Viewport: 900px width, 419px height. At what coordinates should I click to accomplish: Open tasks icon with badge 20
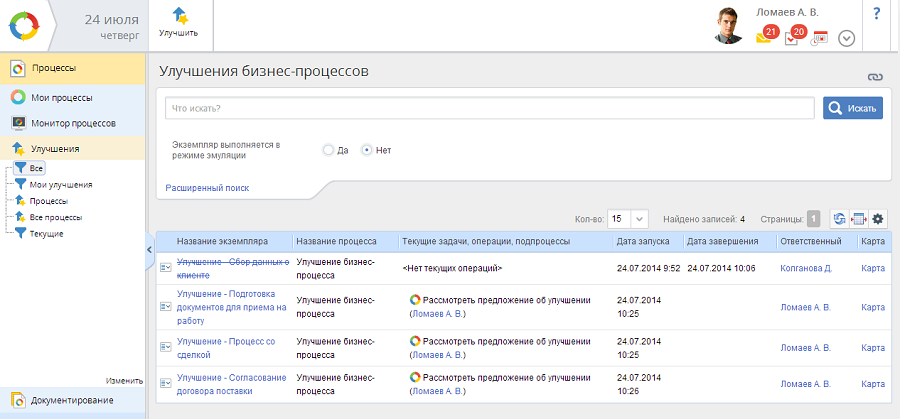tap(792, 38)
